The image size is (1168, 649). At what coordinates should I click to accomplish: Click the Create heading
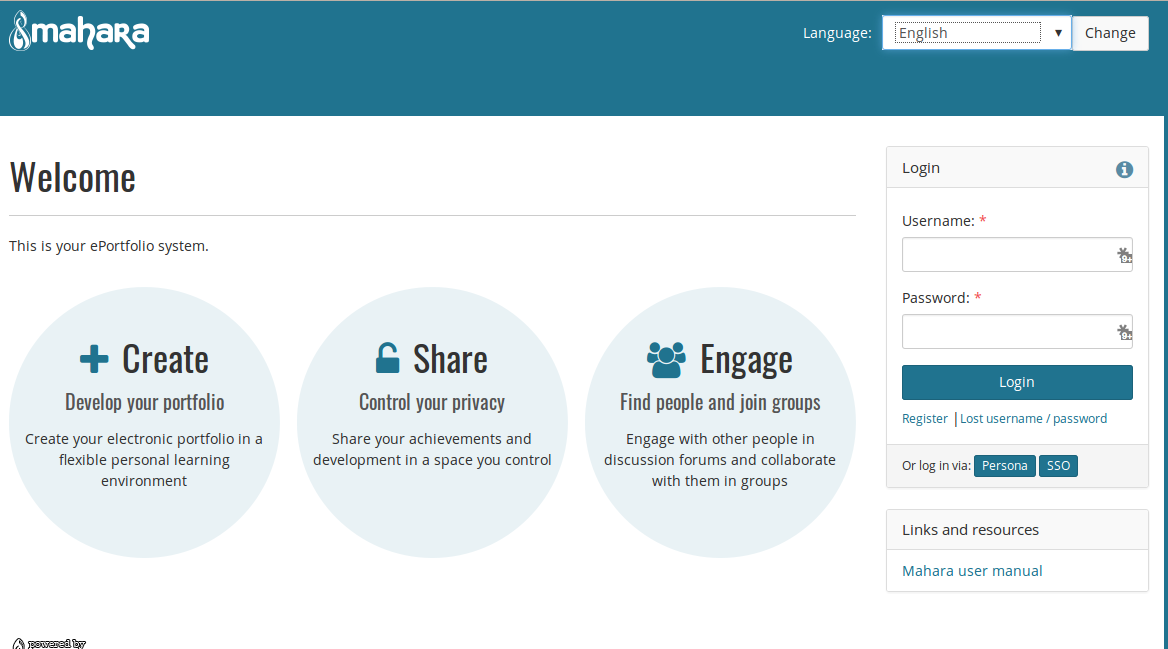[165, 359]
